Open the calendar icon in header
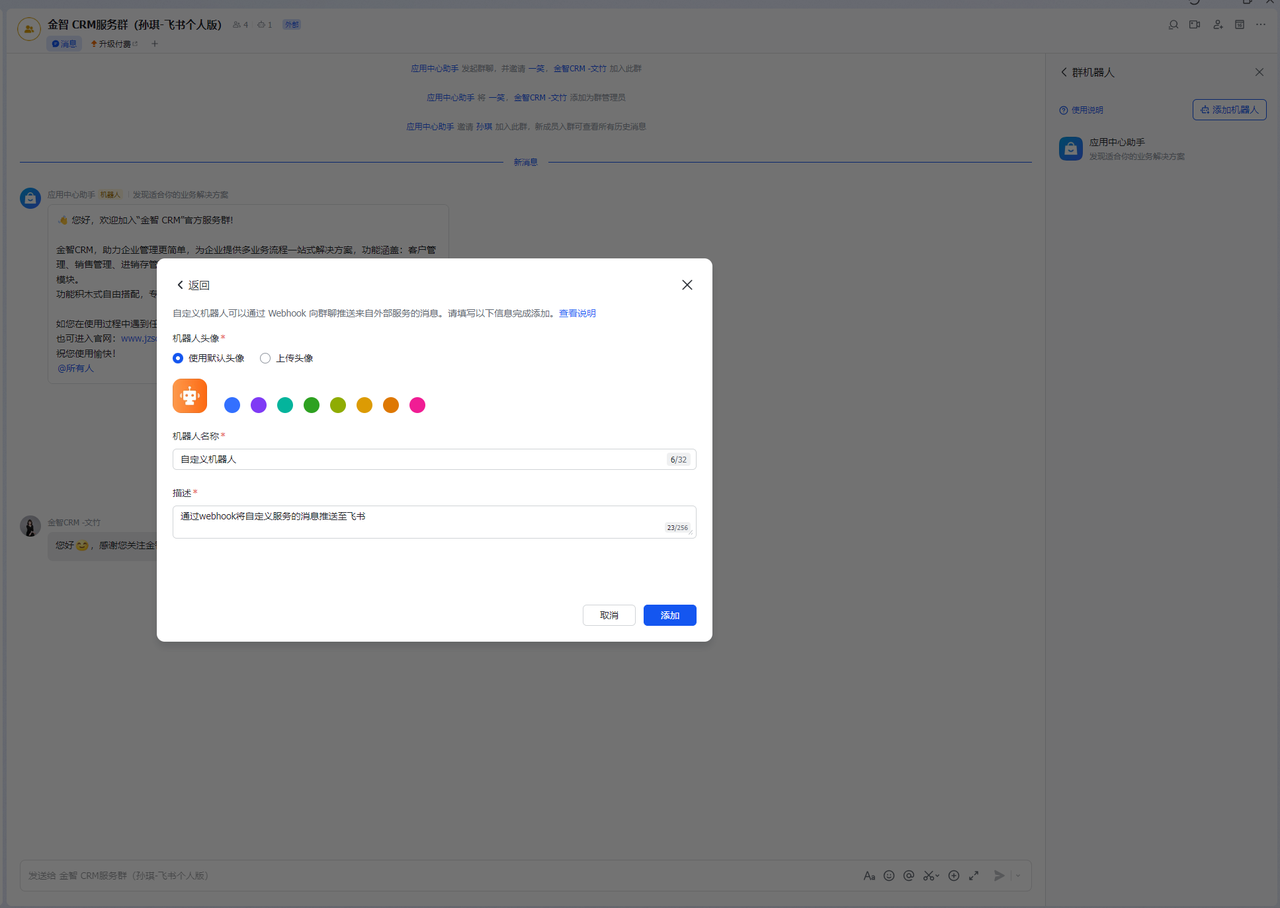This screenshot has width=1280, height=908. (1240, 25)
